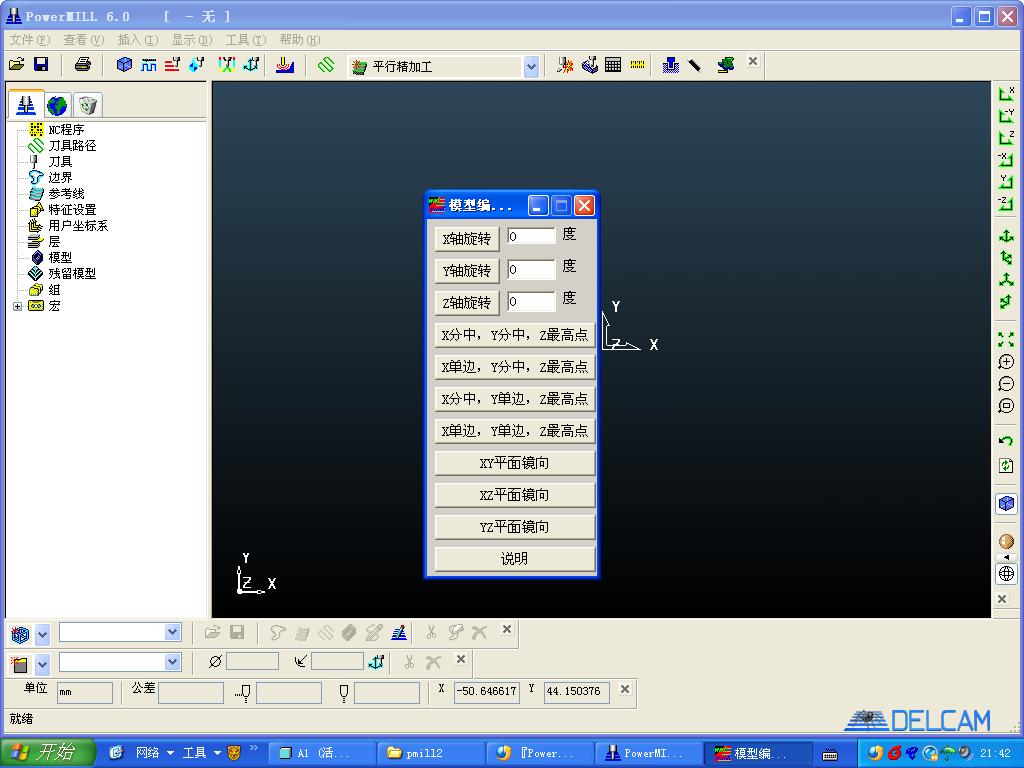Viewport: 1024px width, 768px height.
Task: Click resize to fit view icon
Action: (1006, 340)
